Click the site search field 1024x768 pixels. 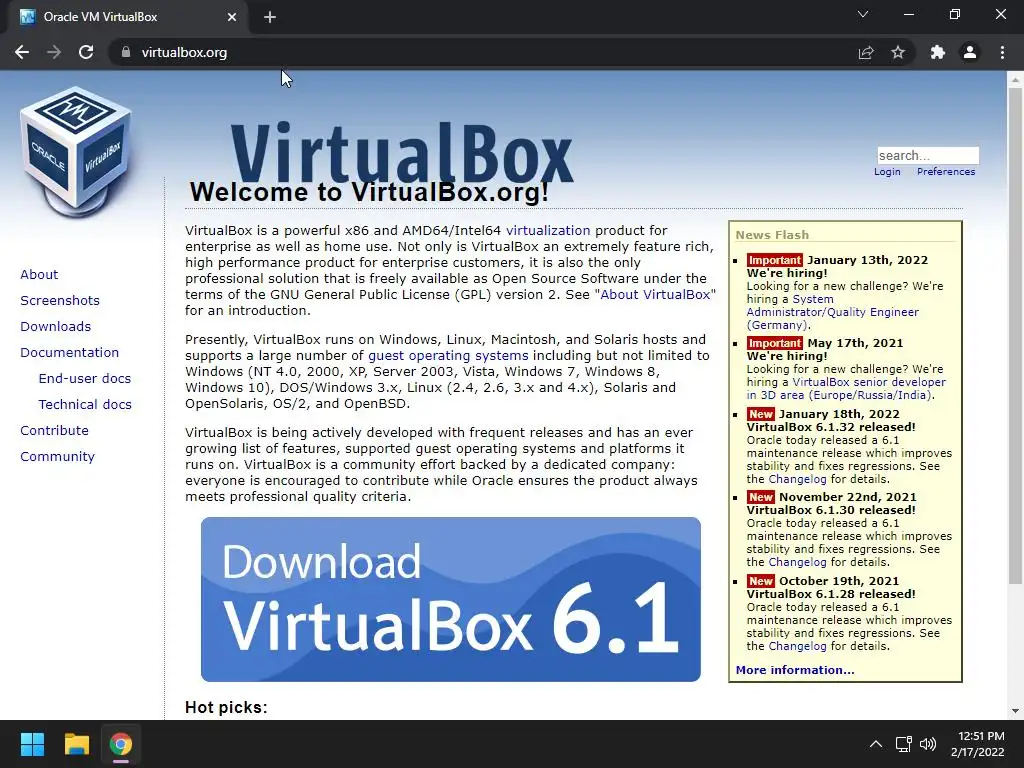click(x=927, y=155)
